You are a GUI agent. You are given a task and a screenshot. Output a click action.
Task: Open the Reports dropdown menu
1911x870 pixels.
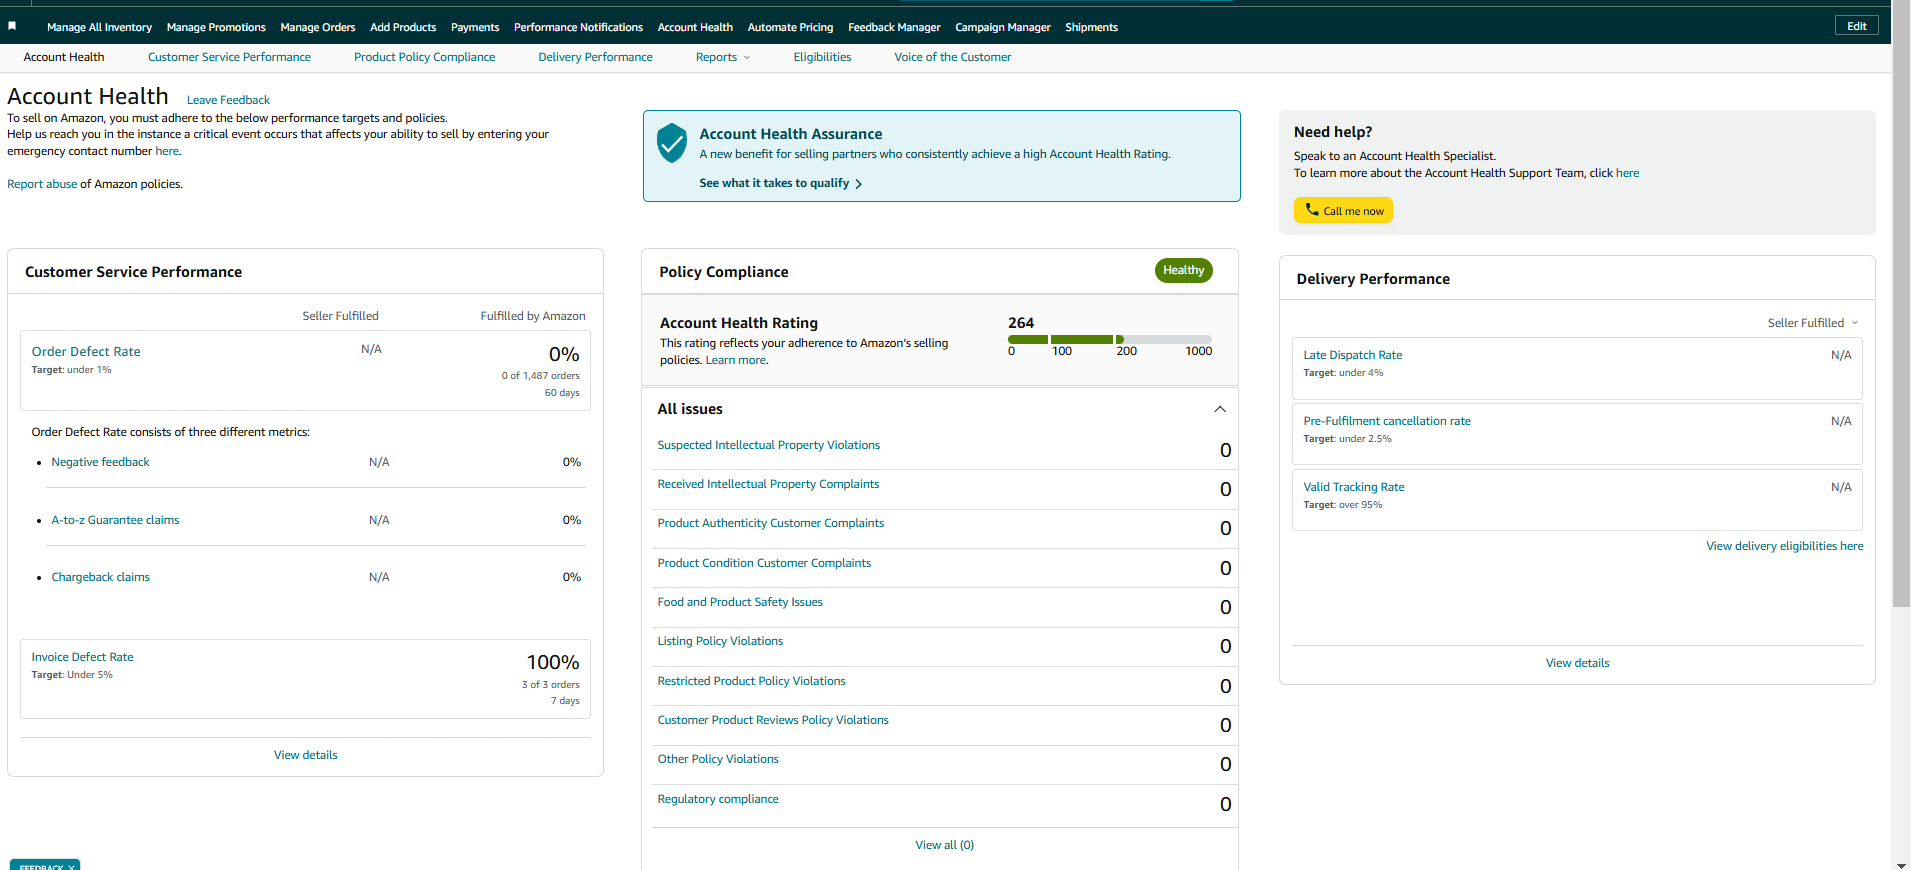click(723, 57)
